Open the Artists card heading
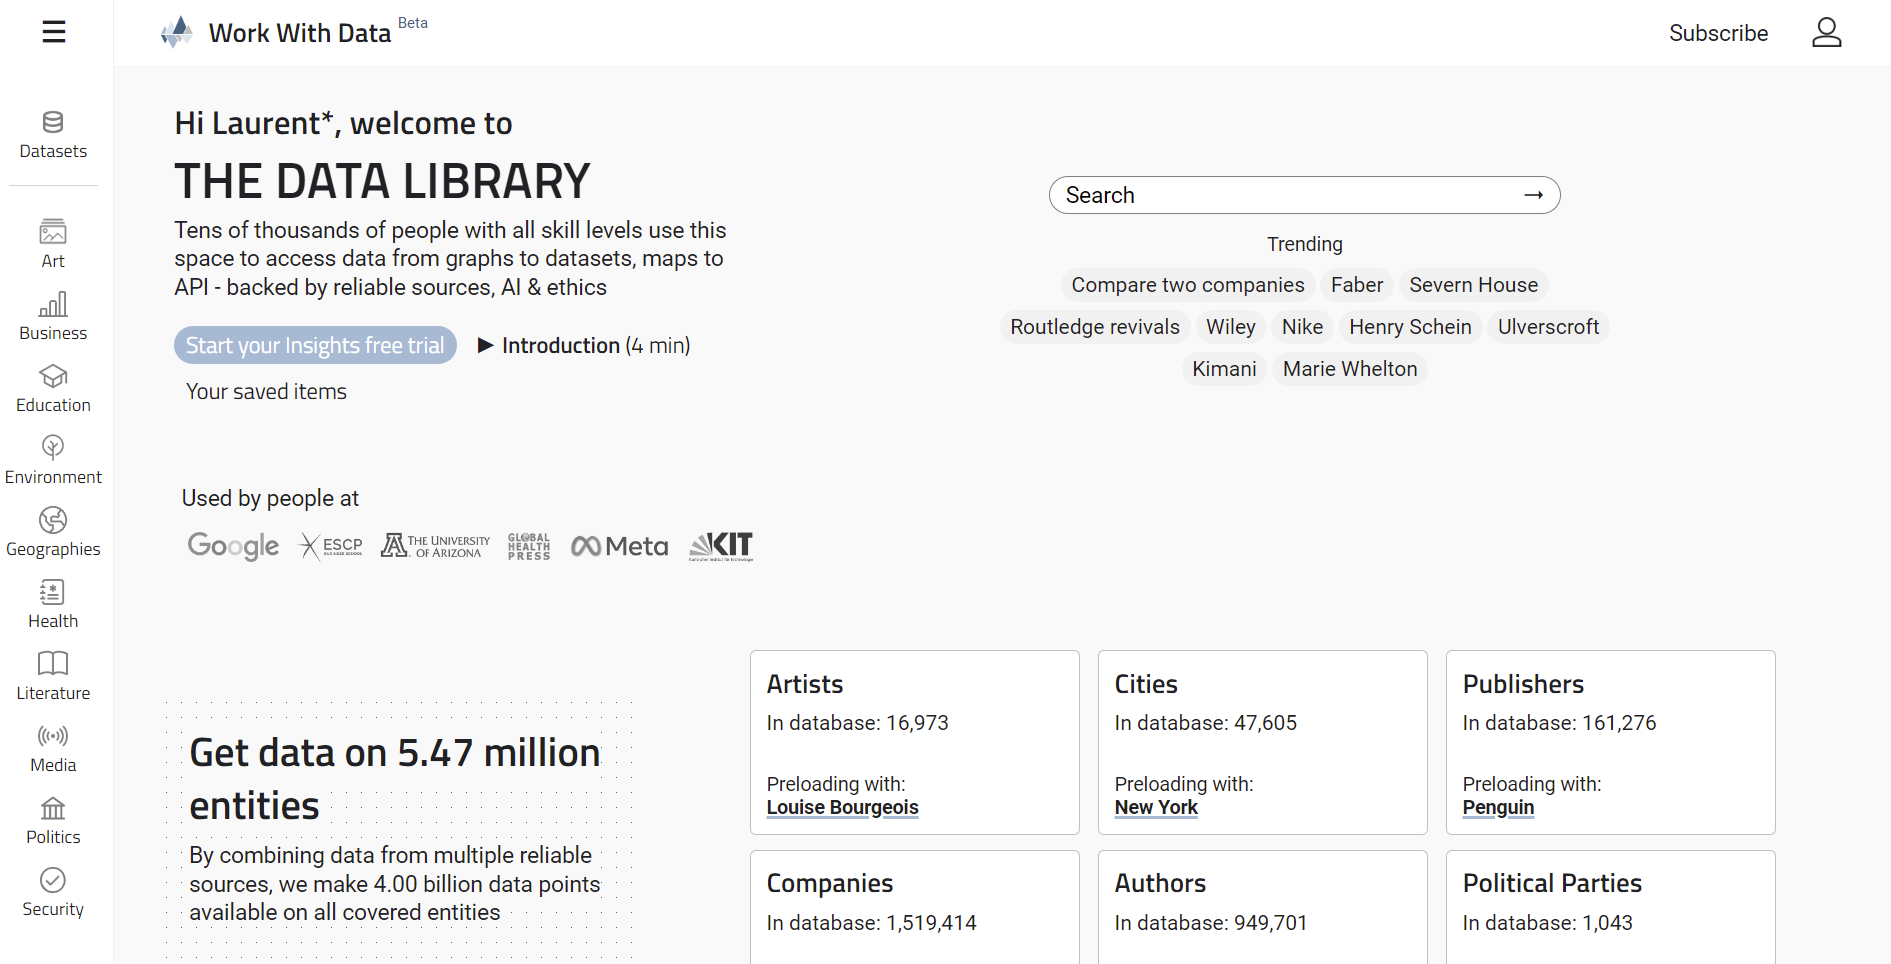Viewport: 1891px width, 964px height. click(805, 684)
